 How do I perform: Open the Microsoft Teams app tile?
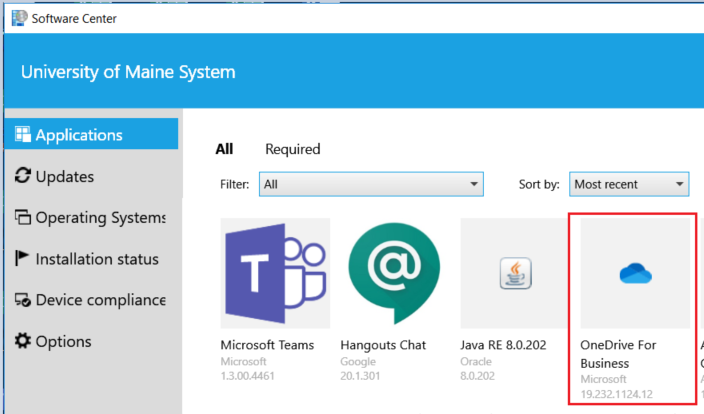pos(275,273)
